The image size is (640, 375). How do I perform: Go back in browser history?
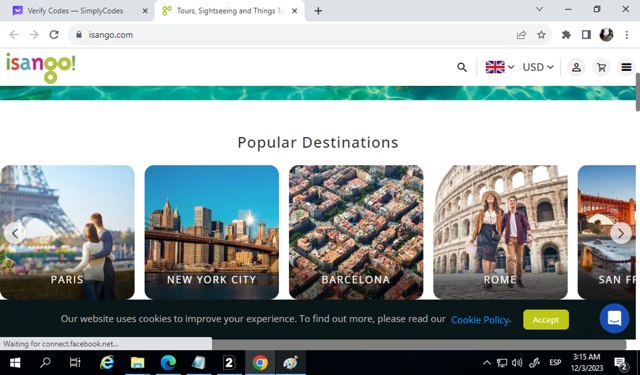(x=14, y=35)
